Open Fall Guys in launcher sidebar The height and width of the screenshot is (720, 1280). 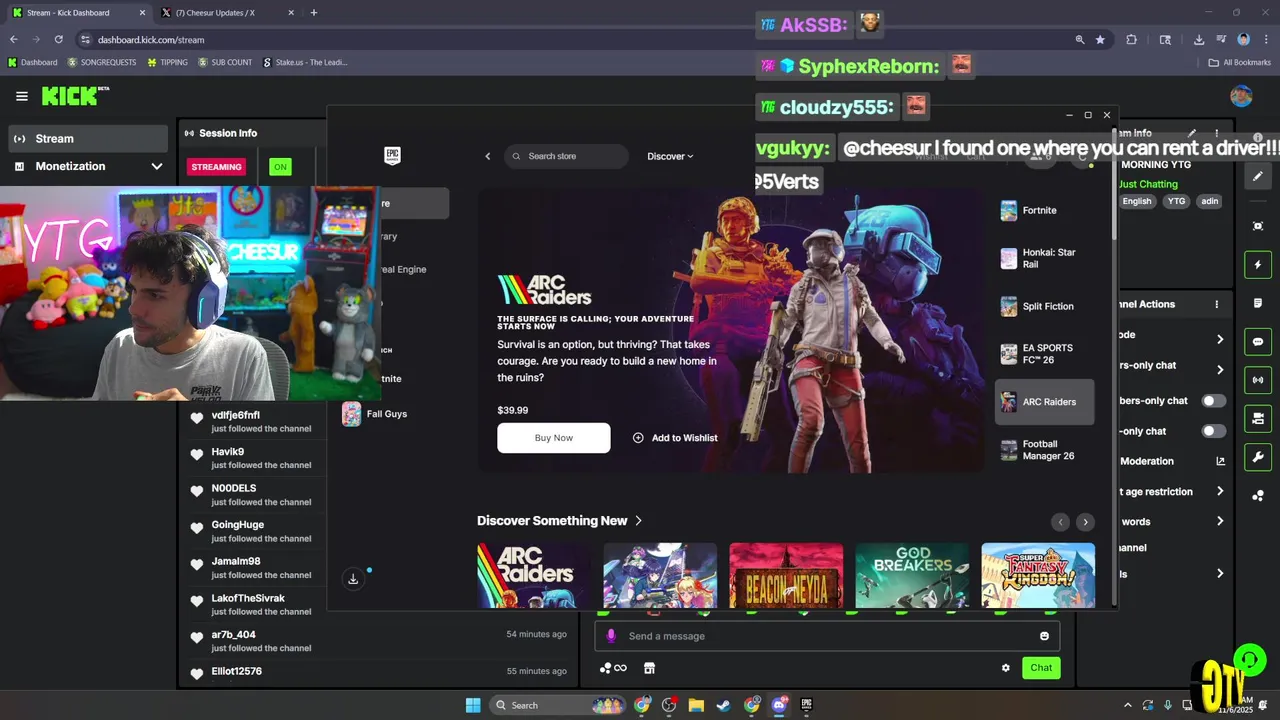point(385,414)
